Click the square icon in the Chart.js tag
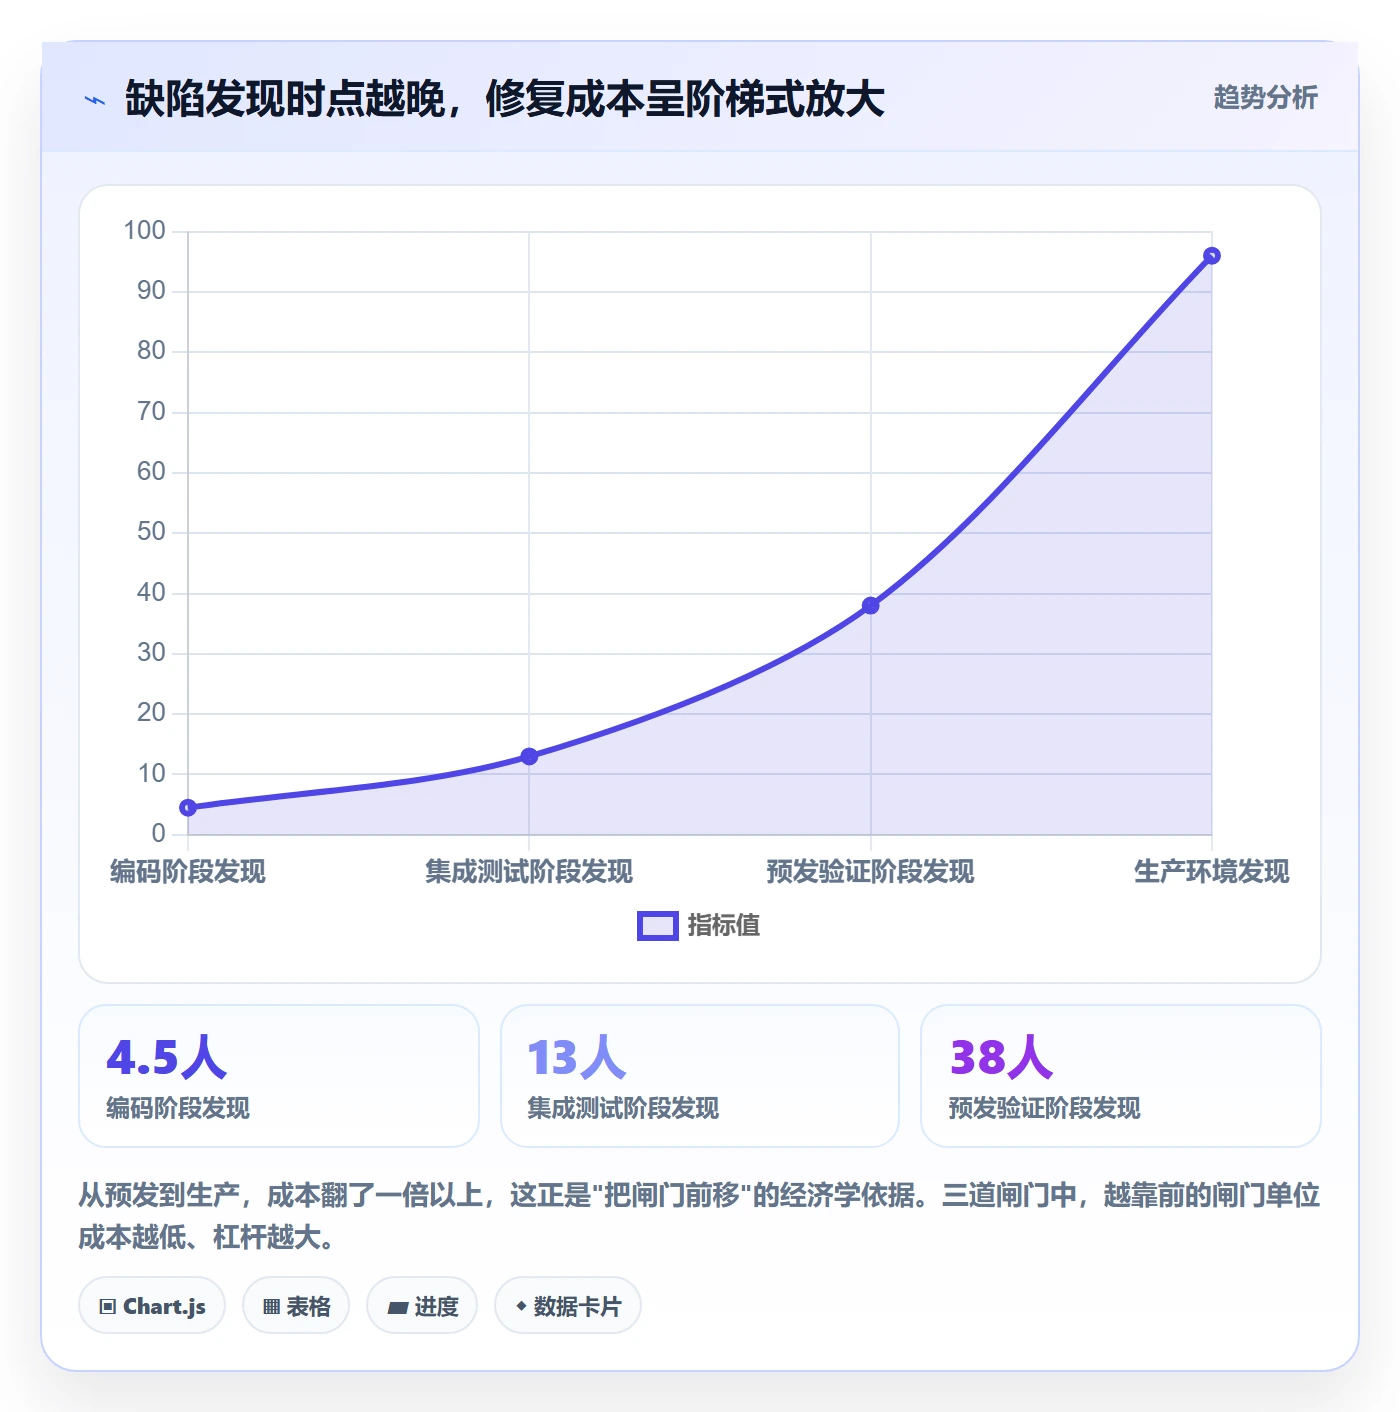This screenshot has width=1400, height=1412. point(108,1307)
